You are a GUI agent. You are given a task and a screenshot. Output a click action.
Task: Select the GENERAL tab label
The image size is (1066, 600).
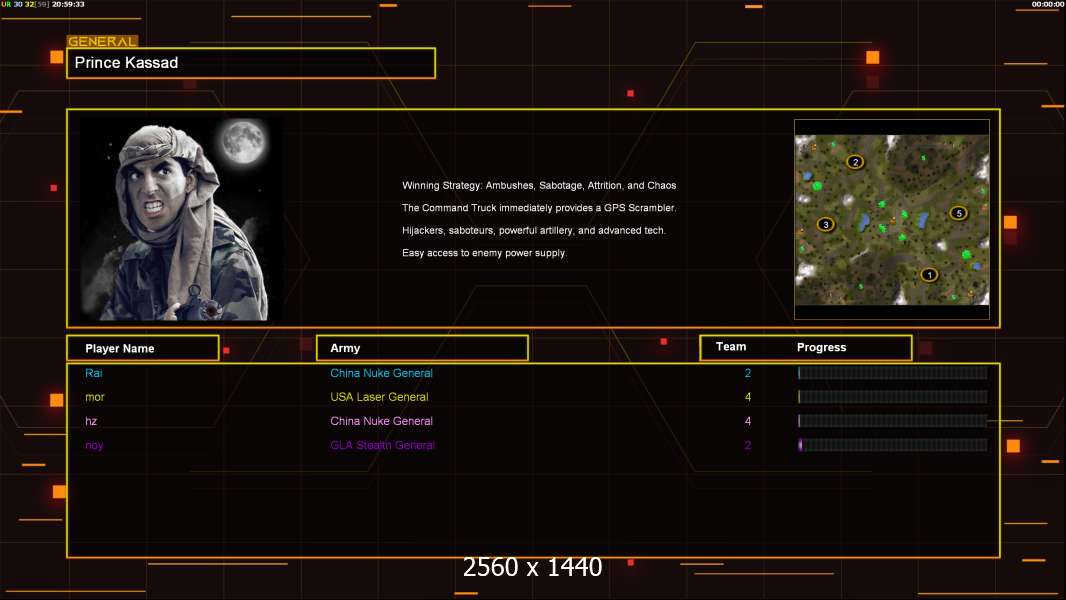click(101, 42)
